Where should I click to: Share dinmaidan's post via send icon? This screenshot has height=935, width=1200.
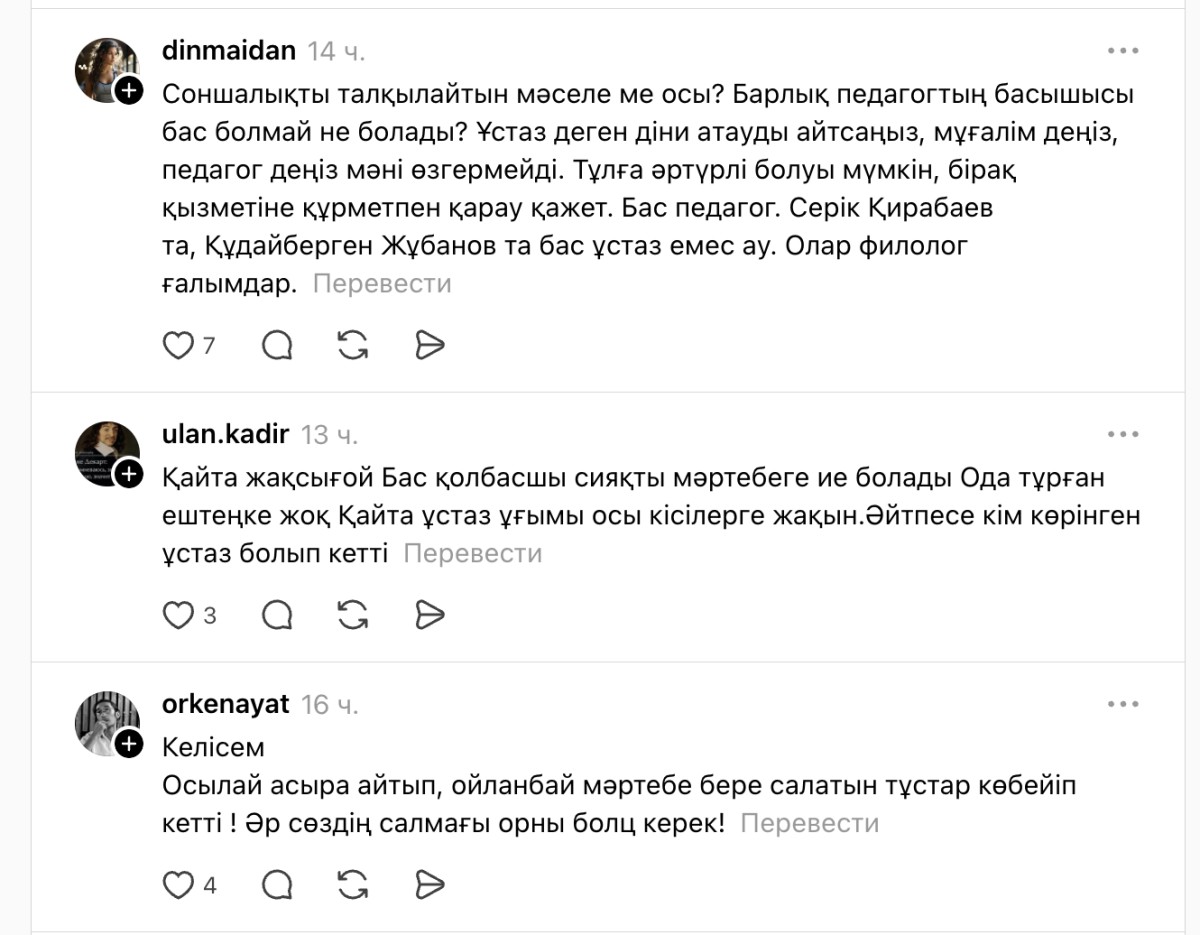tap(429, 346)
